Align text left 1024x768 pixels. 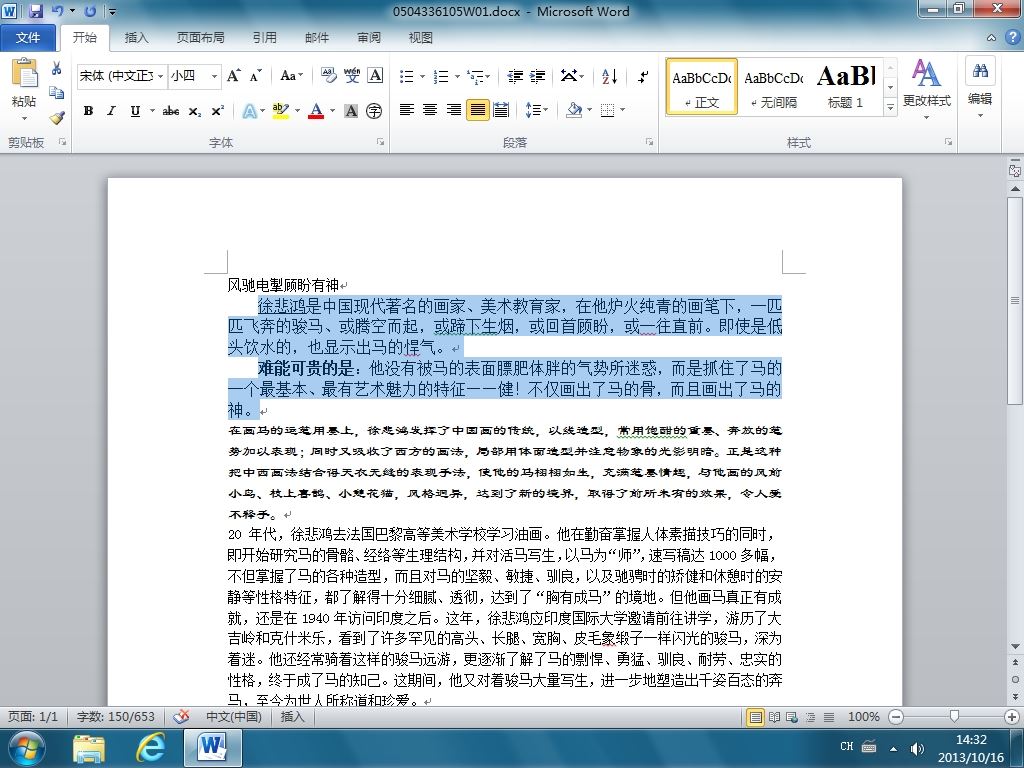pyautogui.click(x=407, y=110)
